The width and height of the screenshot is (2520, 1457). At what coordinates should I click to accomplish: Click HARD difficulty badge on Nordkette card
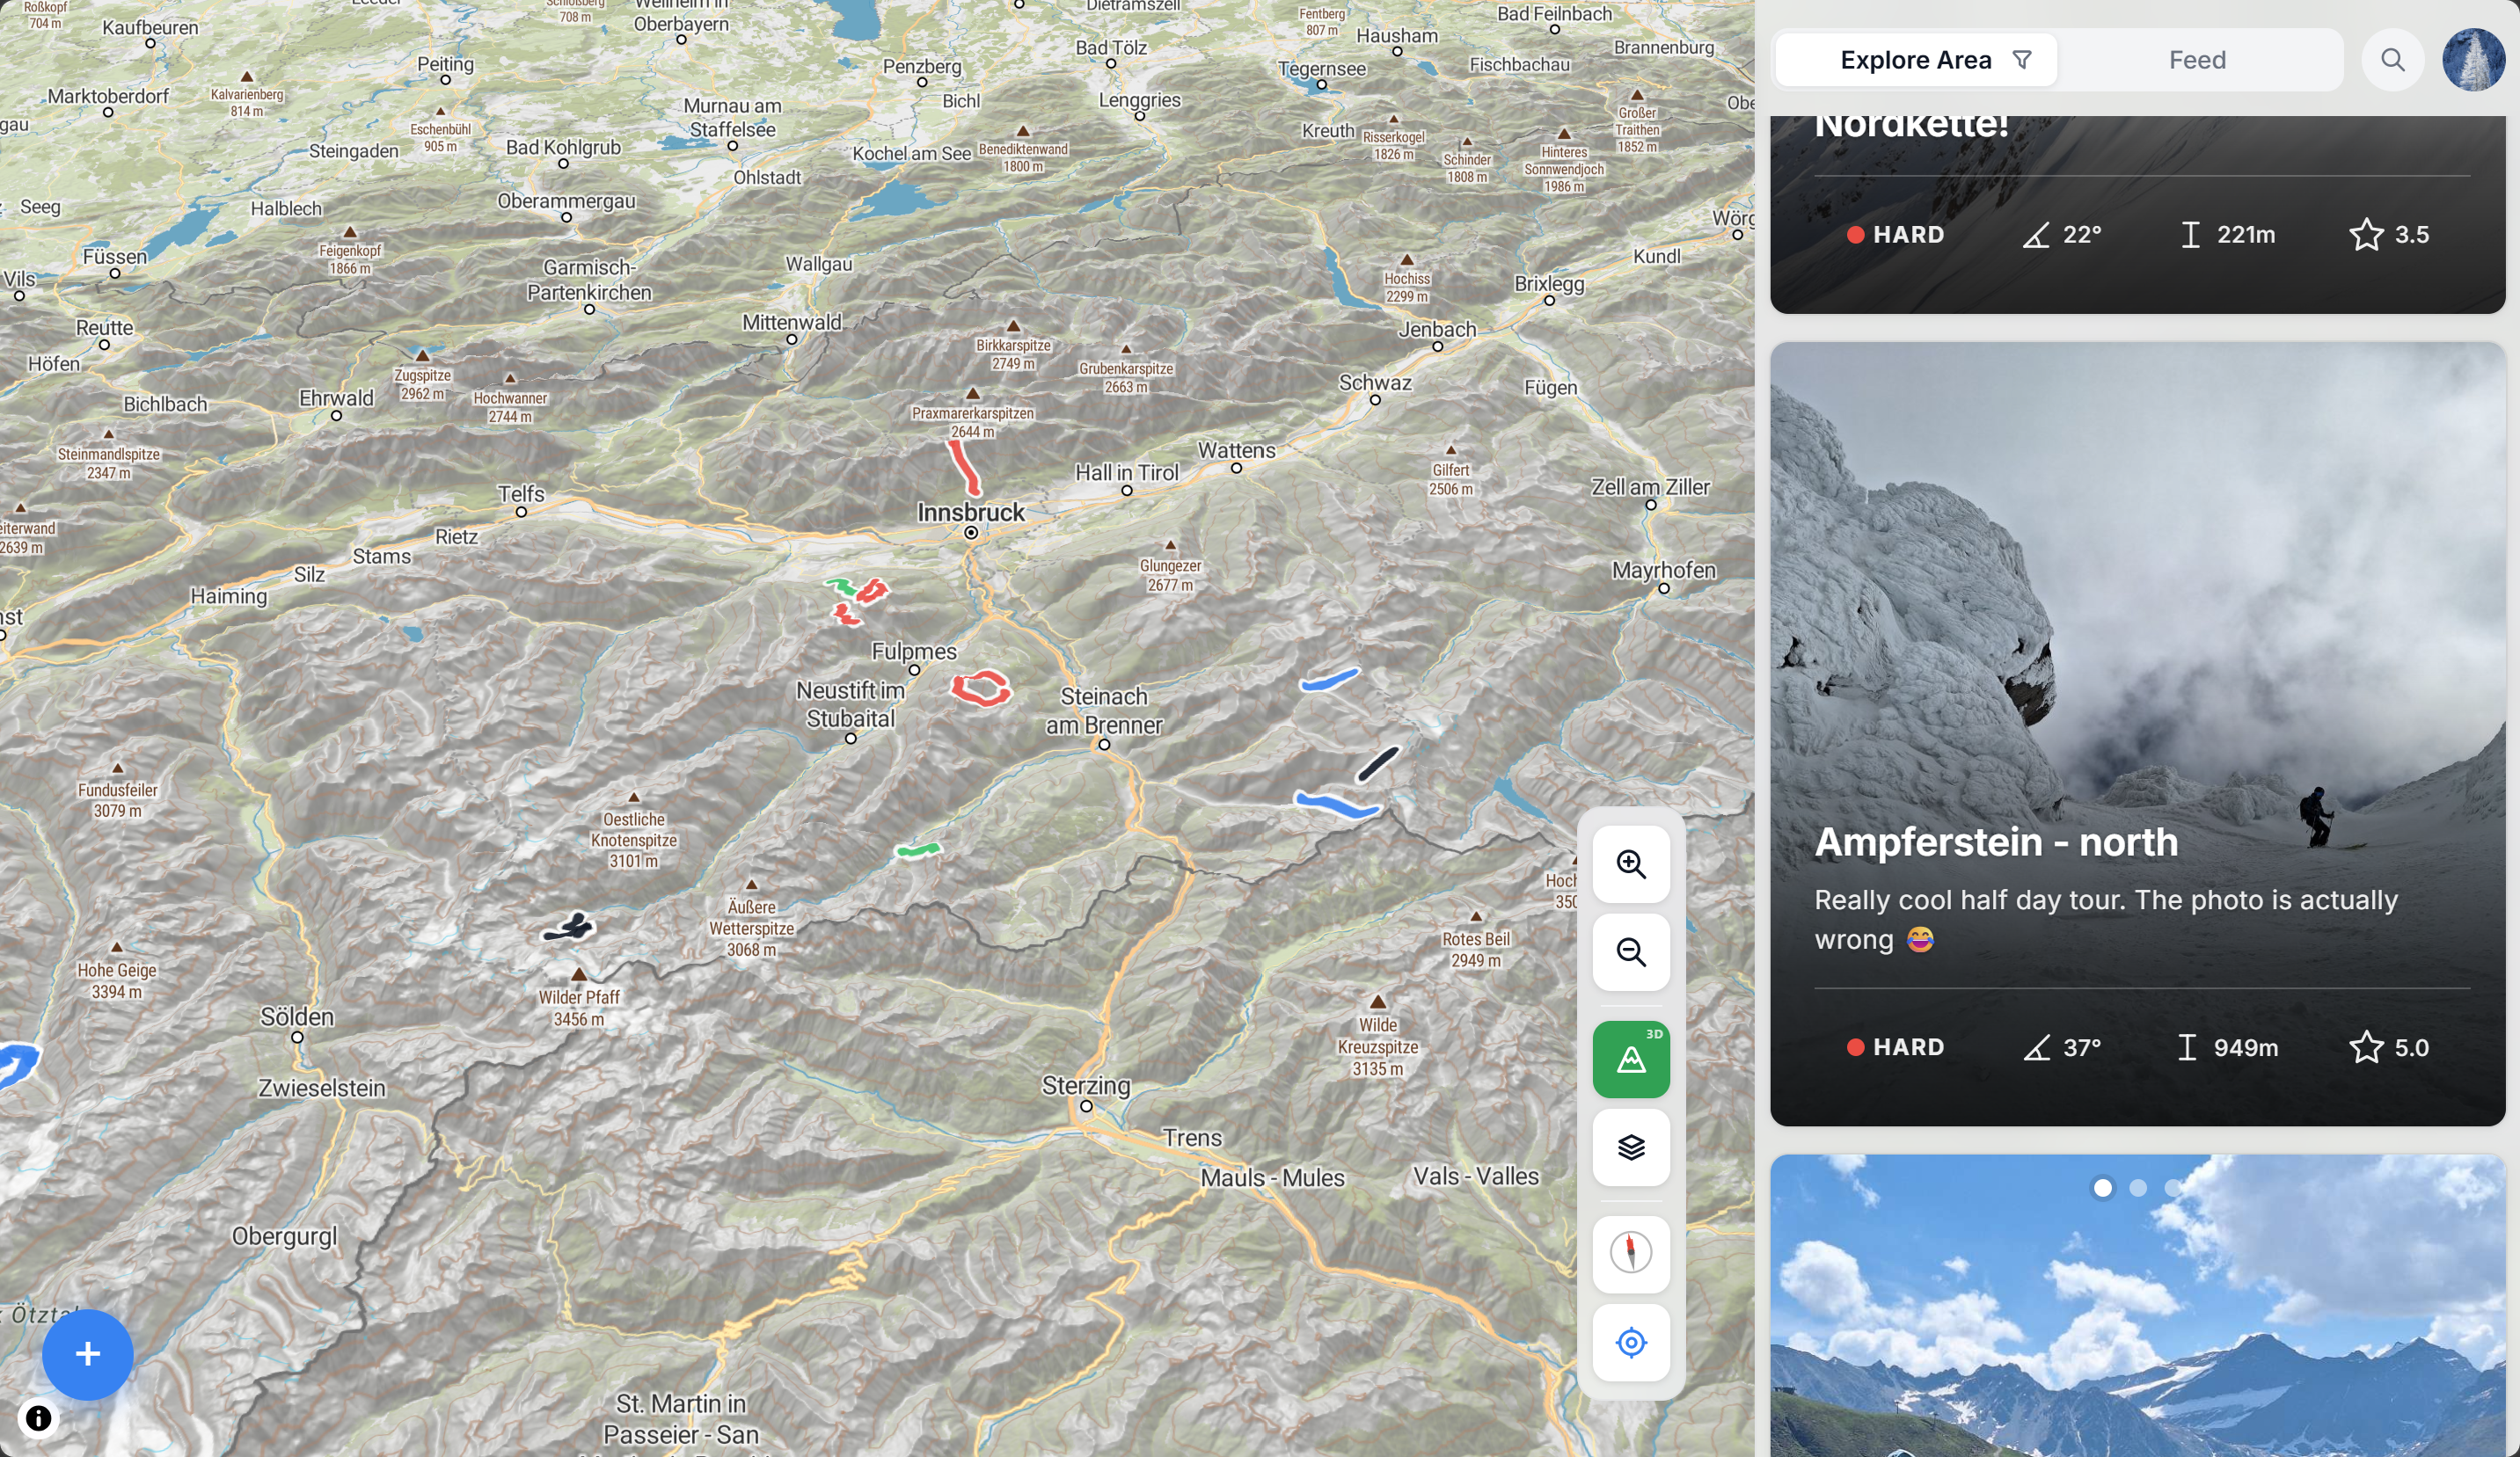pos(1895,234)
